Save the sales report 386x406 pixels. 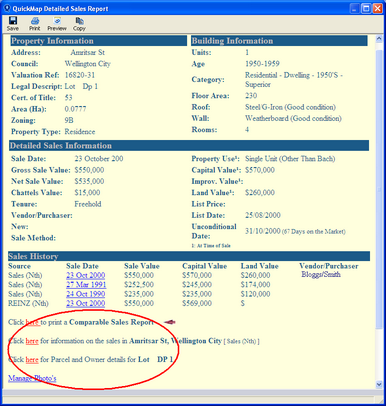pos(13,24)
